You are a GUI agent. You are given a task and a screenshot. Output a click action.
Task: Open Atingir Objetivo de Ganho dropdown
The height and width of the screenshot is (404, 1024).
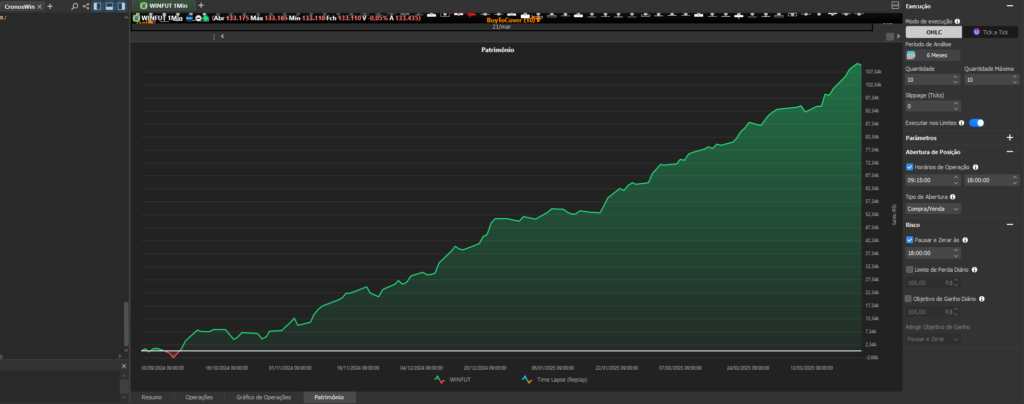coord(933,339)
